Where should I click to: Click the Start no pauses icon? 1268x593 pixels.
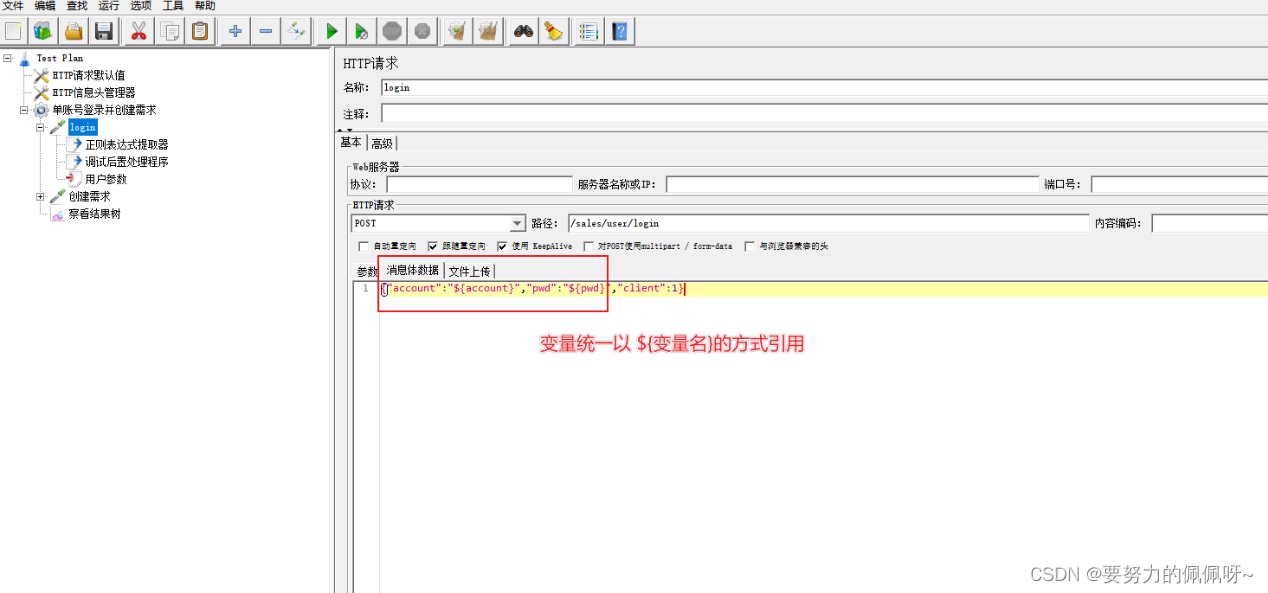point(361,30)
